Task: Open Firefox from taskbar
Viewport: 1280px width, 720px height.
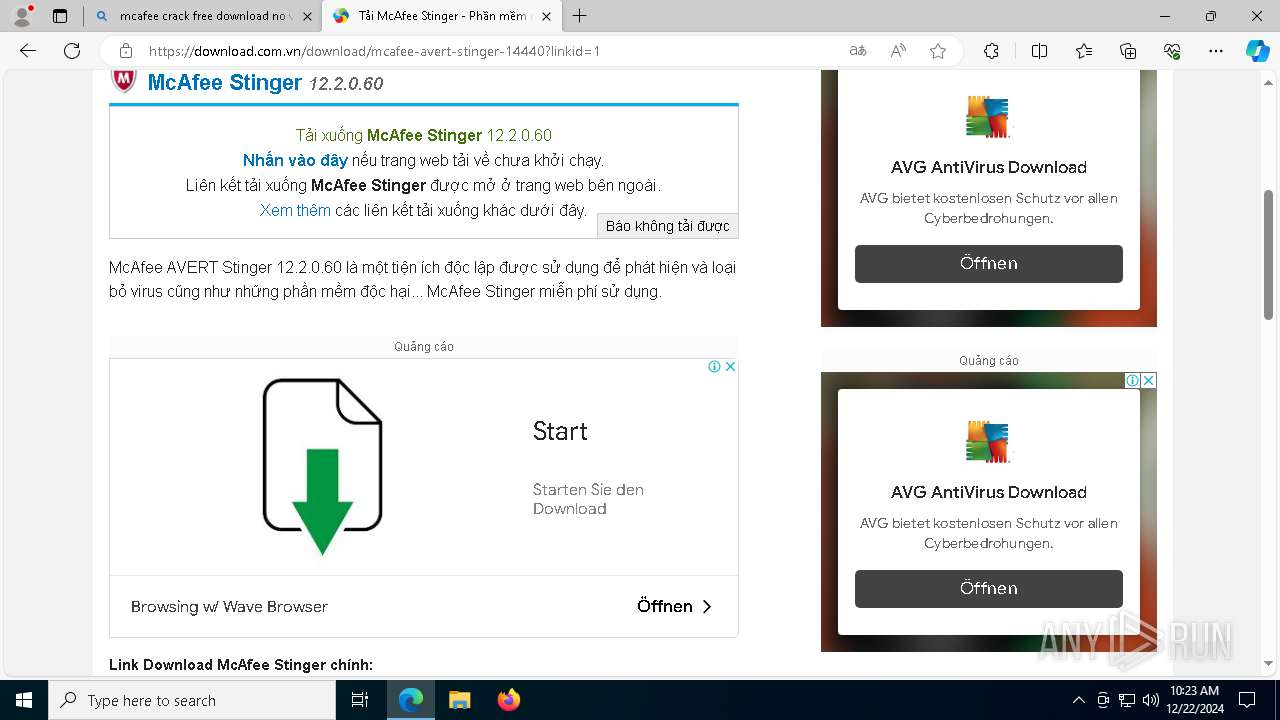Action: [x=508, y=700]
